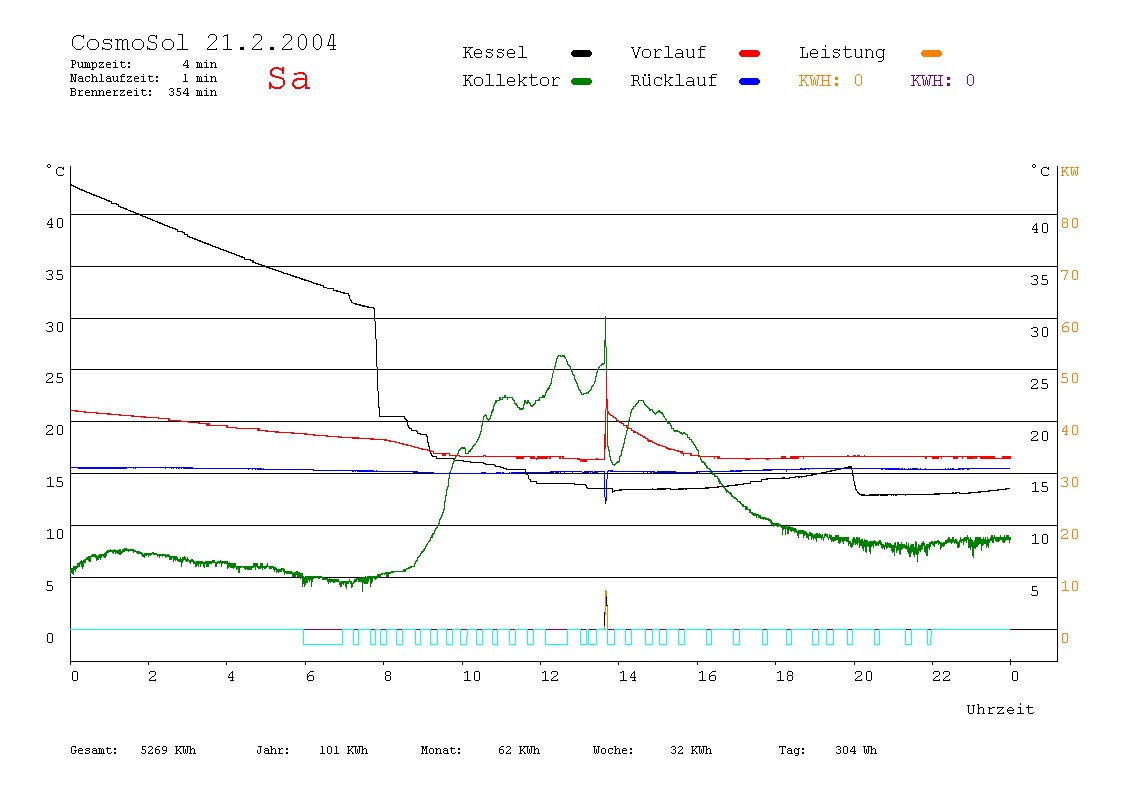Select the "Pumpzeit:" label
This screenshot has width=1148, height=812.
coord(101,64)
